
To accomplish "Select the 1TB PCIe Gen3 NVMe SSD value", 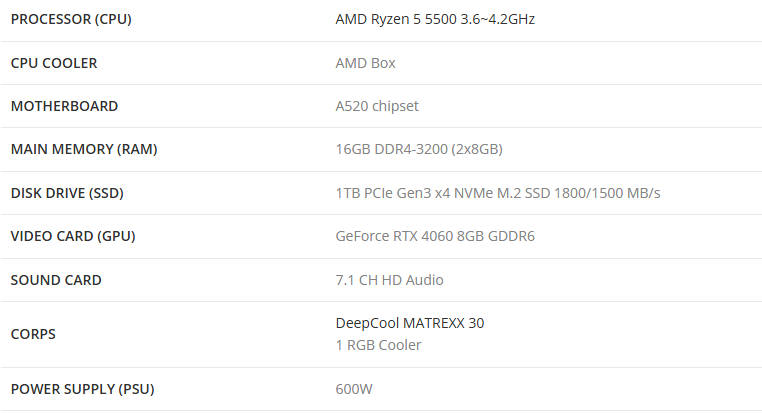I will click(x=498, y=193).
